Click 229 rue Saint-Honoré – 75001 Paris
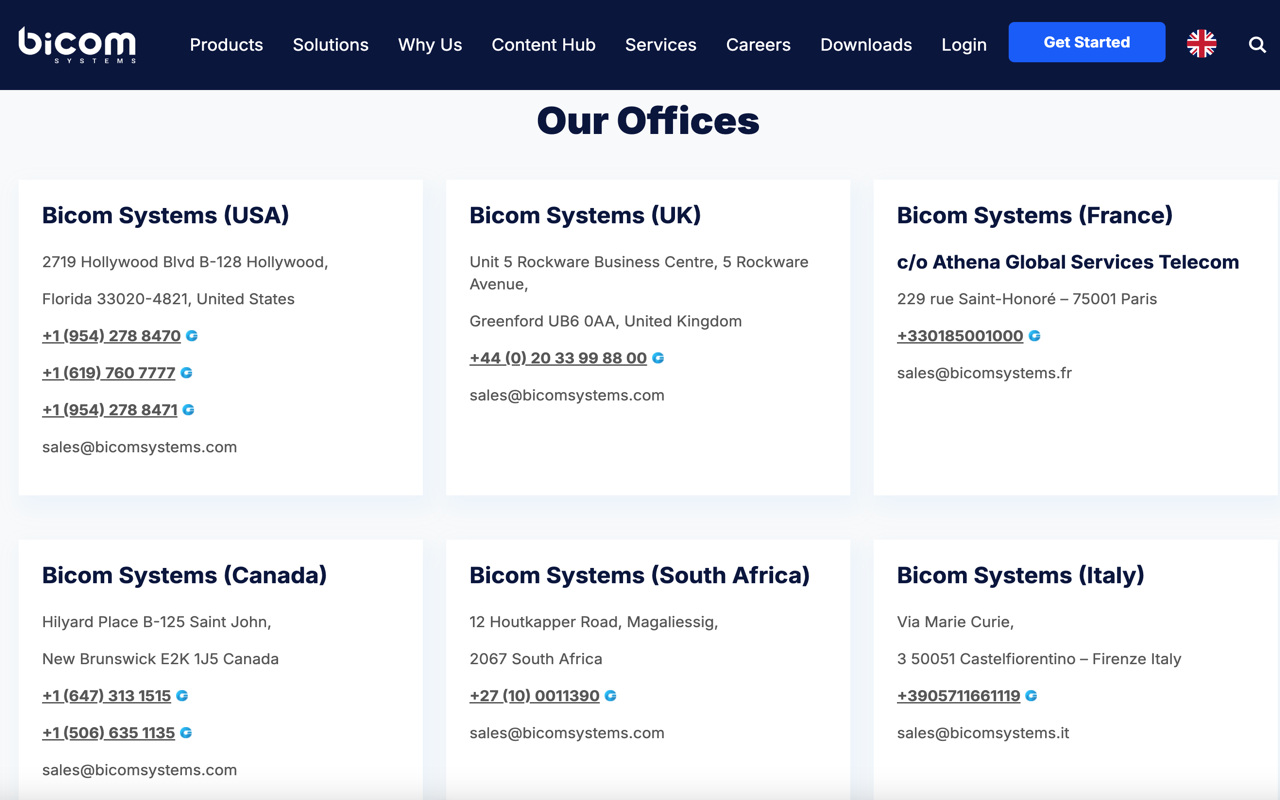The height and width of the screenshot is (800, 1280). point(1027,299)
